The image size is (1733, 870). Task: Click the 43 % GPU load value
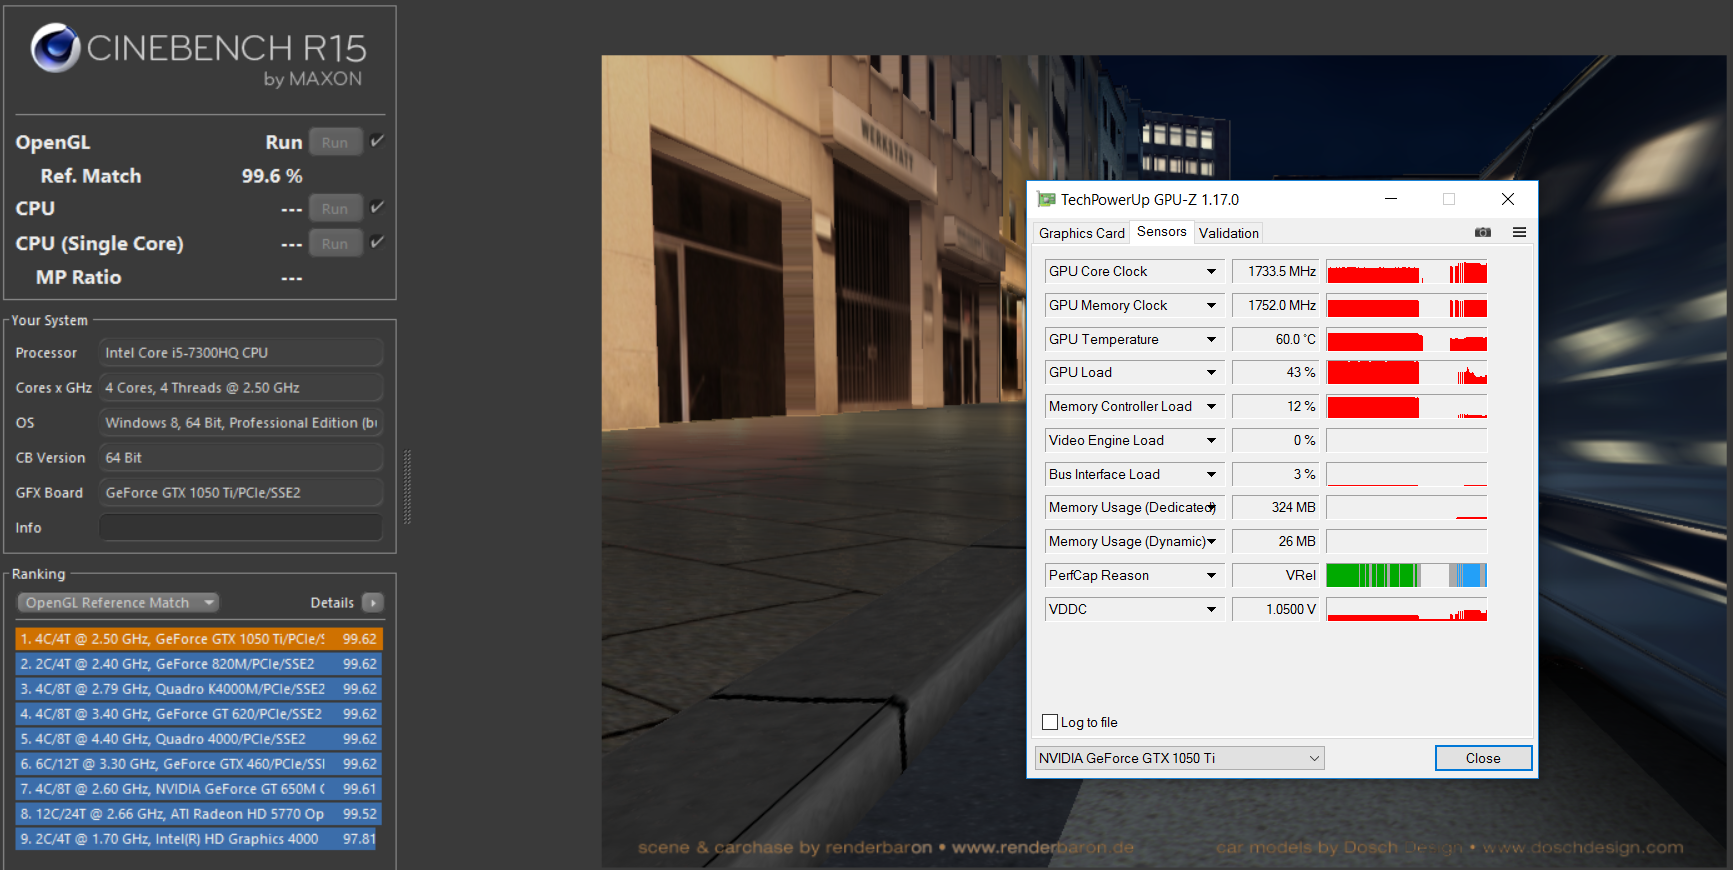coord(1276,373)
